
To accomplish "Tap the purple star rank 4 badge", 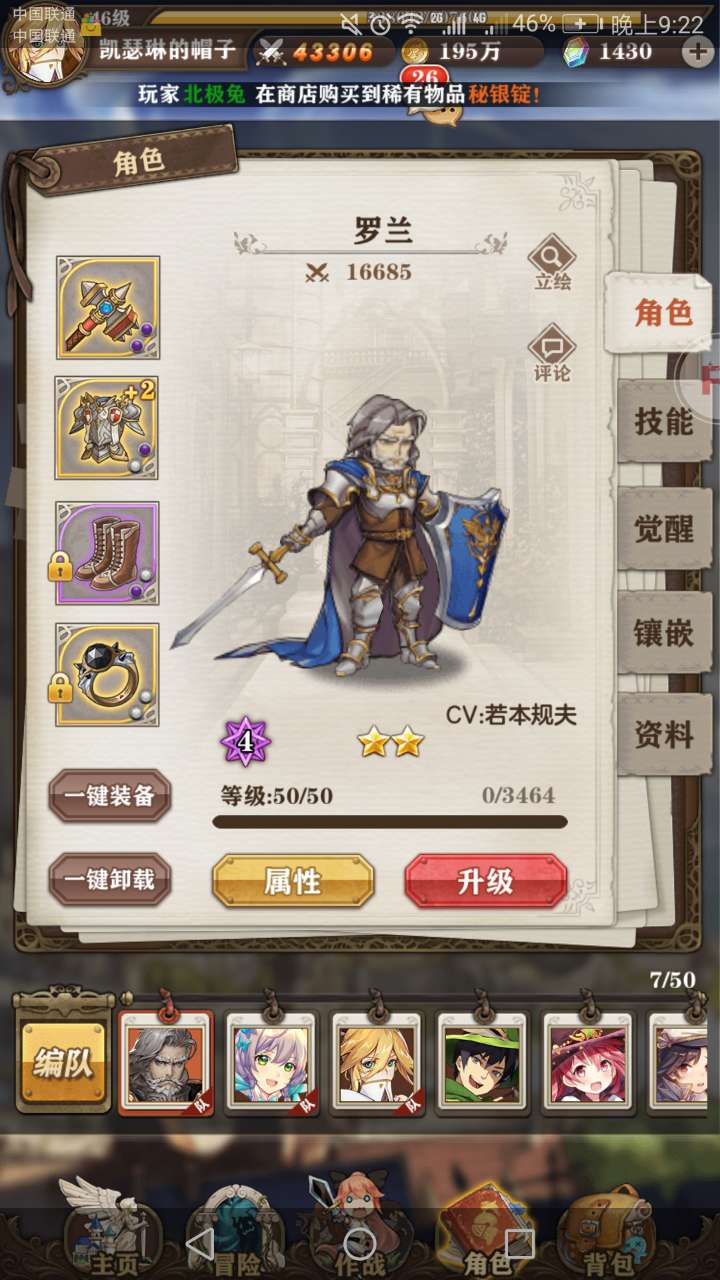I will click(x=246, y=743).
